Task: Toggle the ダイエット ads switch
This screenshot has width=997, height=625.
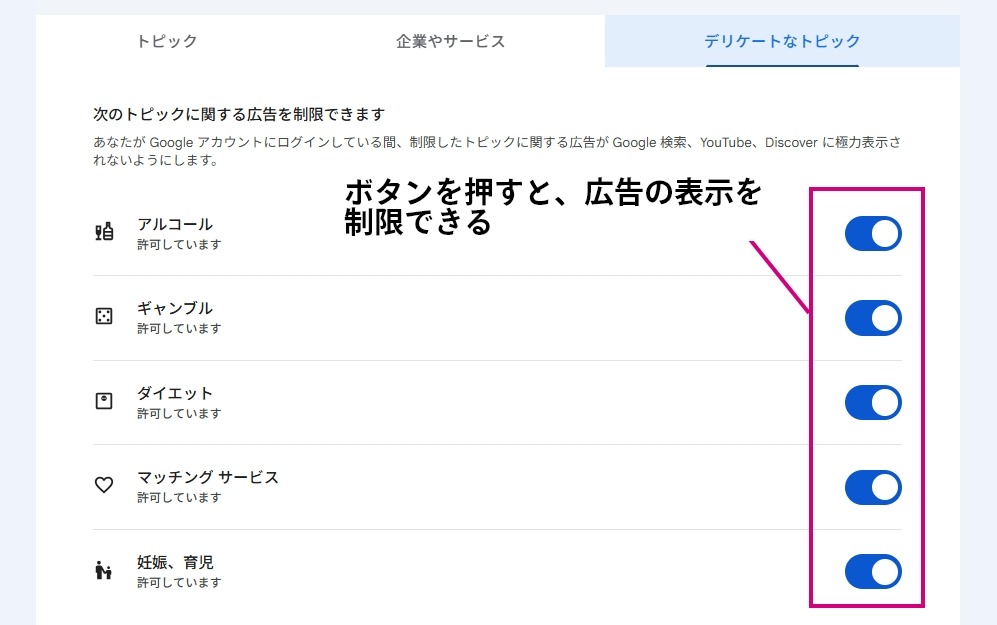Action: (x=872, y=402)
